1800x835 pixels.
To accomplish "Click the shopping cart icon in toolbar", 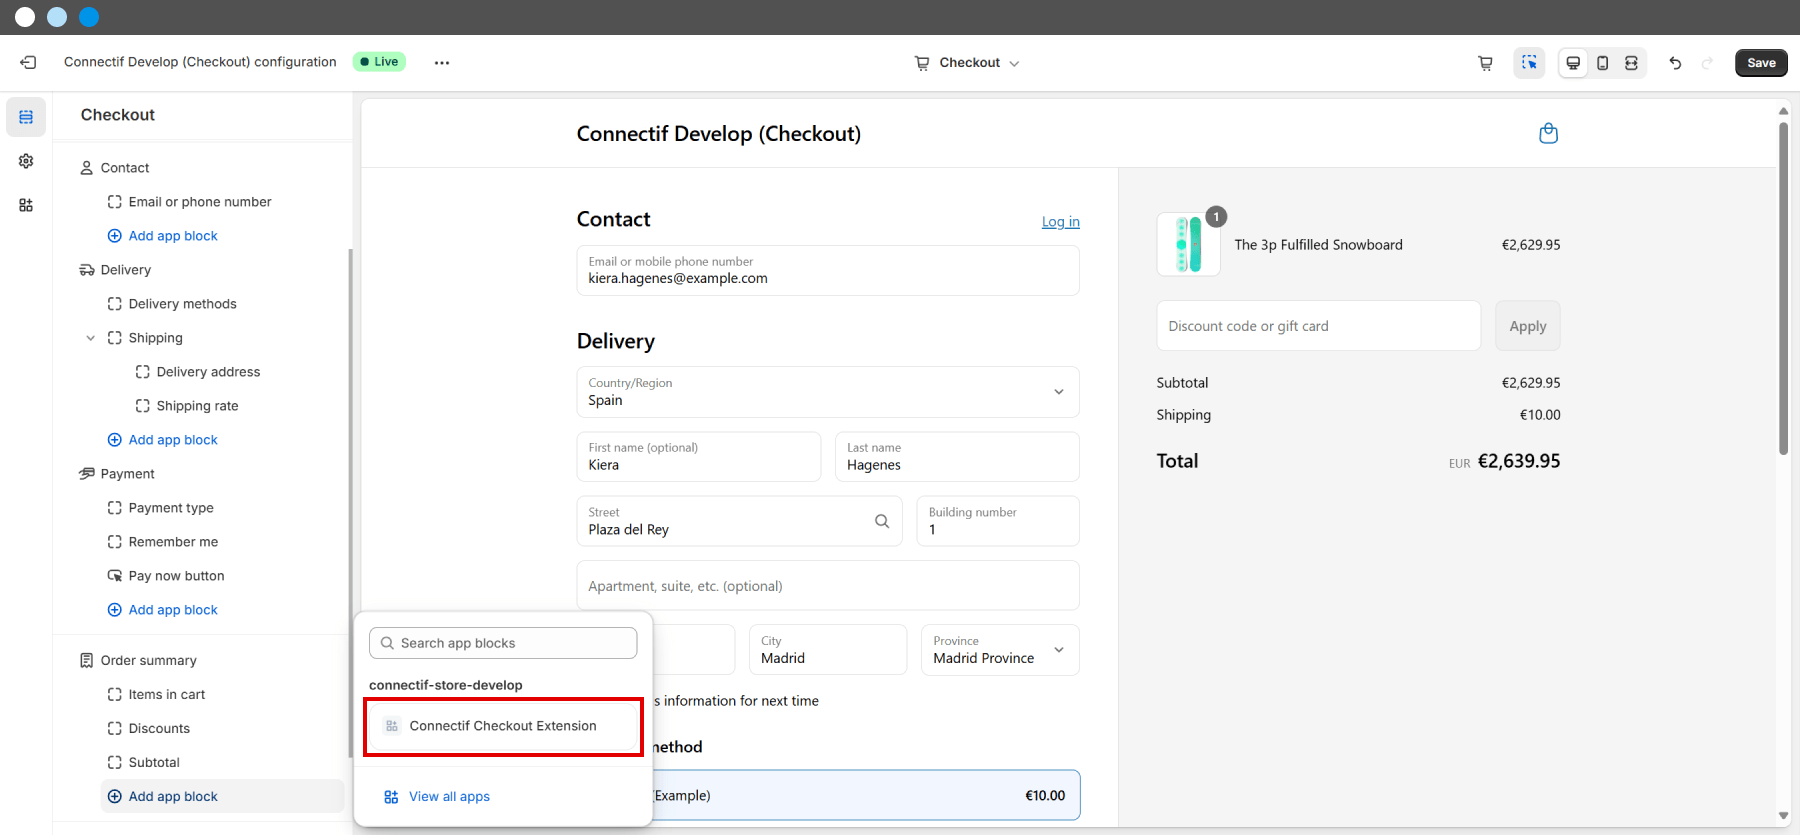I will (x=1485, y=63).
